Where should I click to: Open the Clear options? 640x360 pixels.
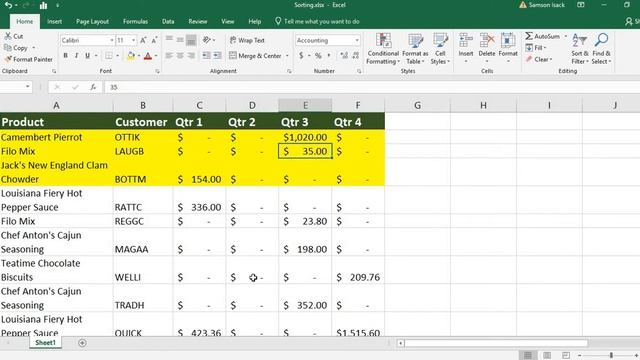(539, 60)
